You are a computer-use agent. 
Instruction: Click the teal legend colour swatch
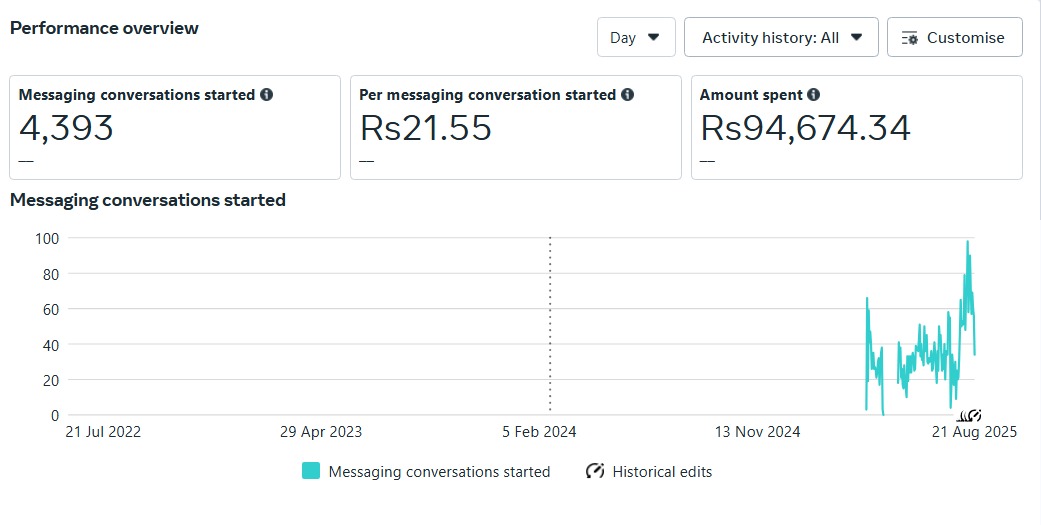(x=311, y=471)
